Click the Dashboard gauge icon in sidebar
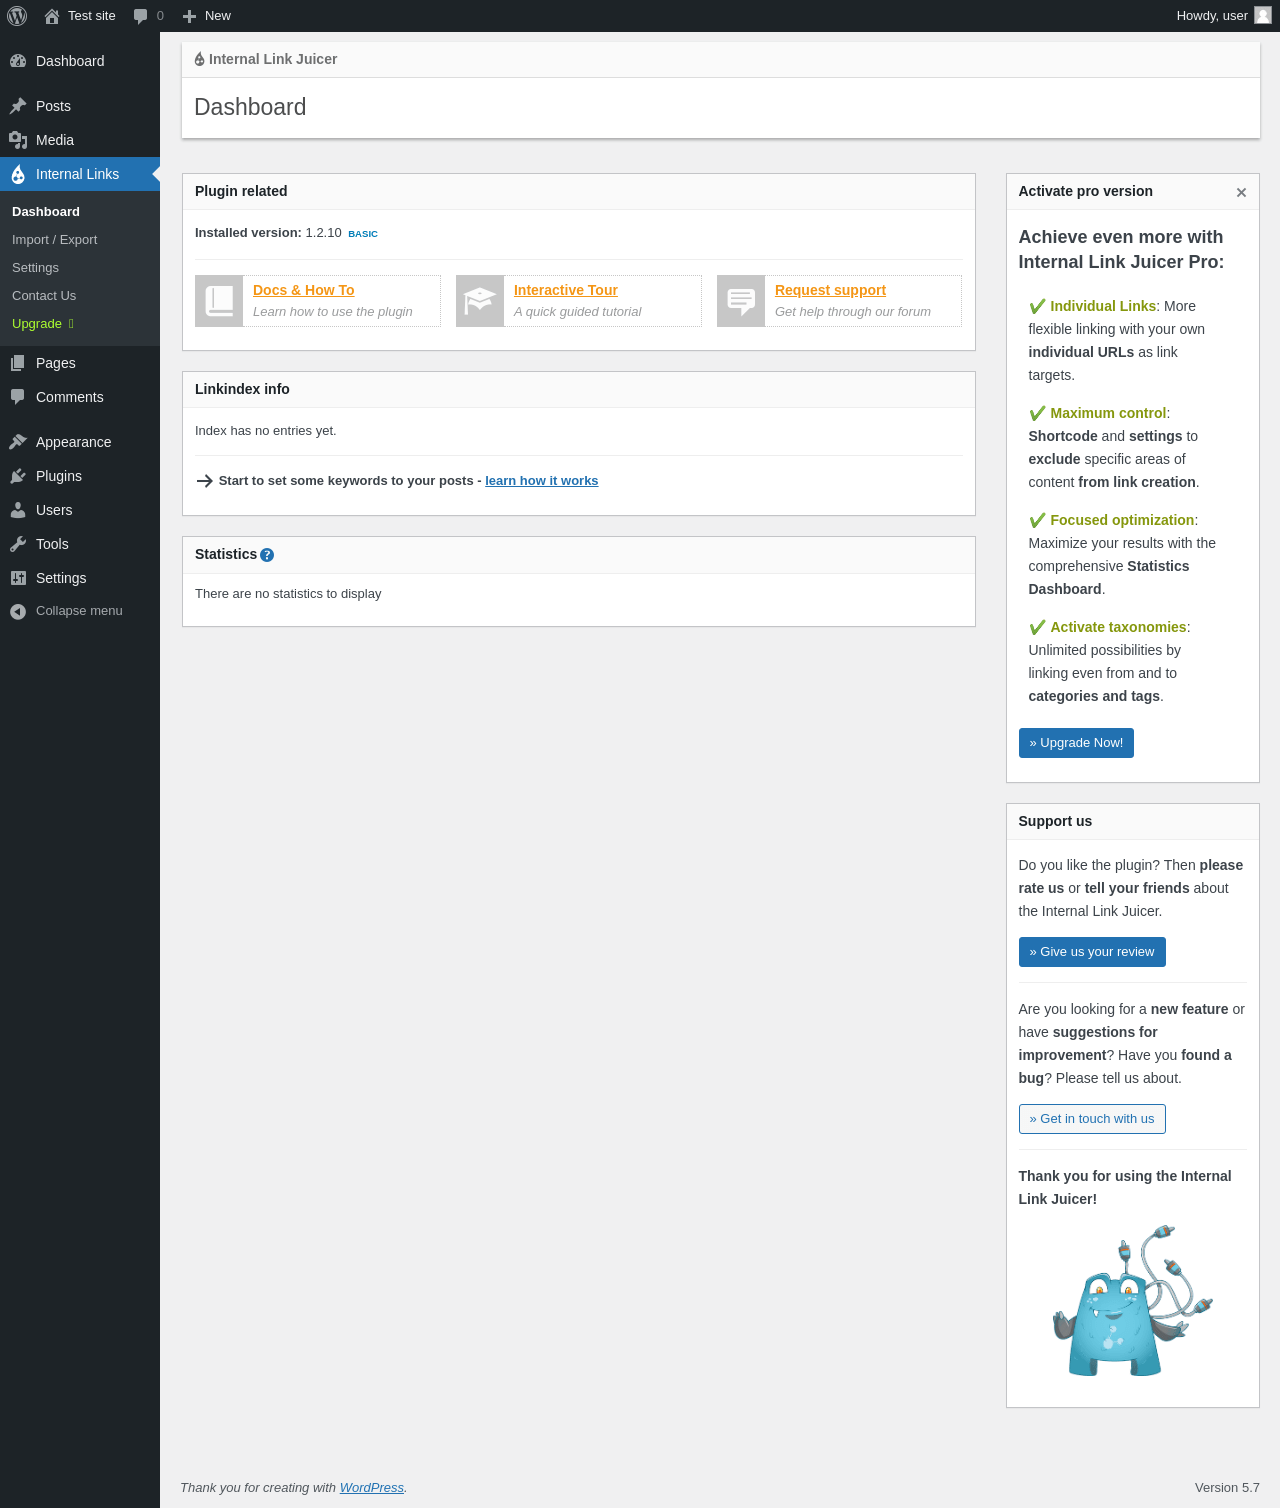This screenshot has height=1508, width=1280. click(x=18, y=61)
